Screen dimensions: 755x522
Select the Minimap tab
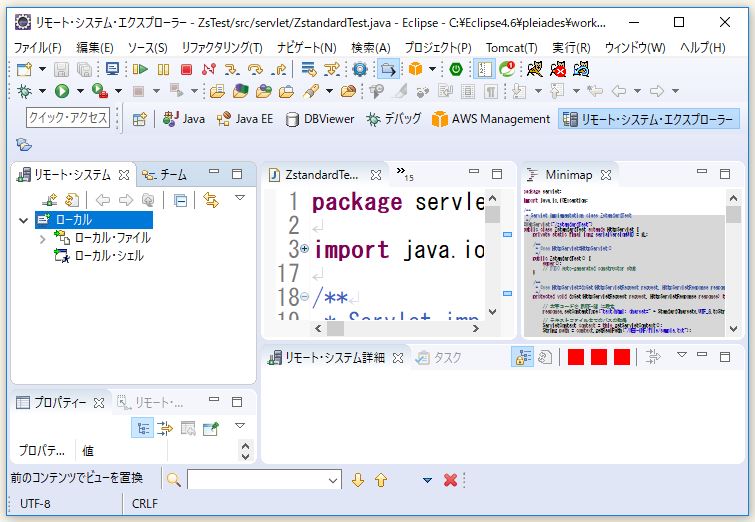click(x=568, y=175)
